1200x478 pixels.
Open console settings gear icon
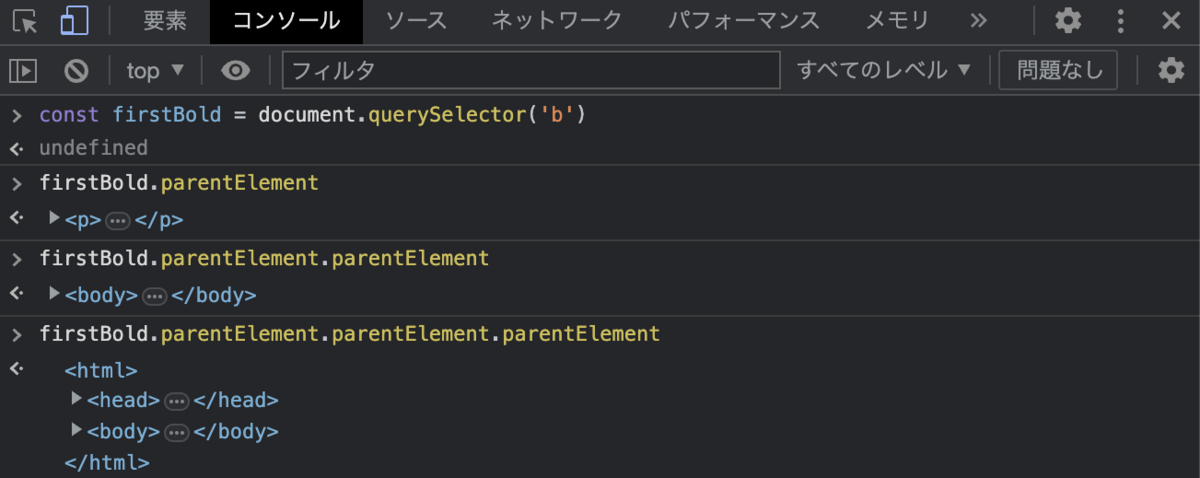click(x=1171, y=70)
